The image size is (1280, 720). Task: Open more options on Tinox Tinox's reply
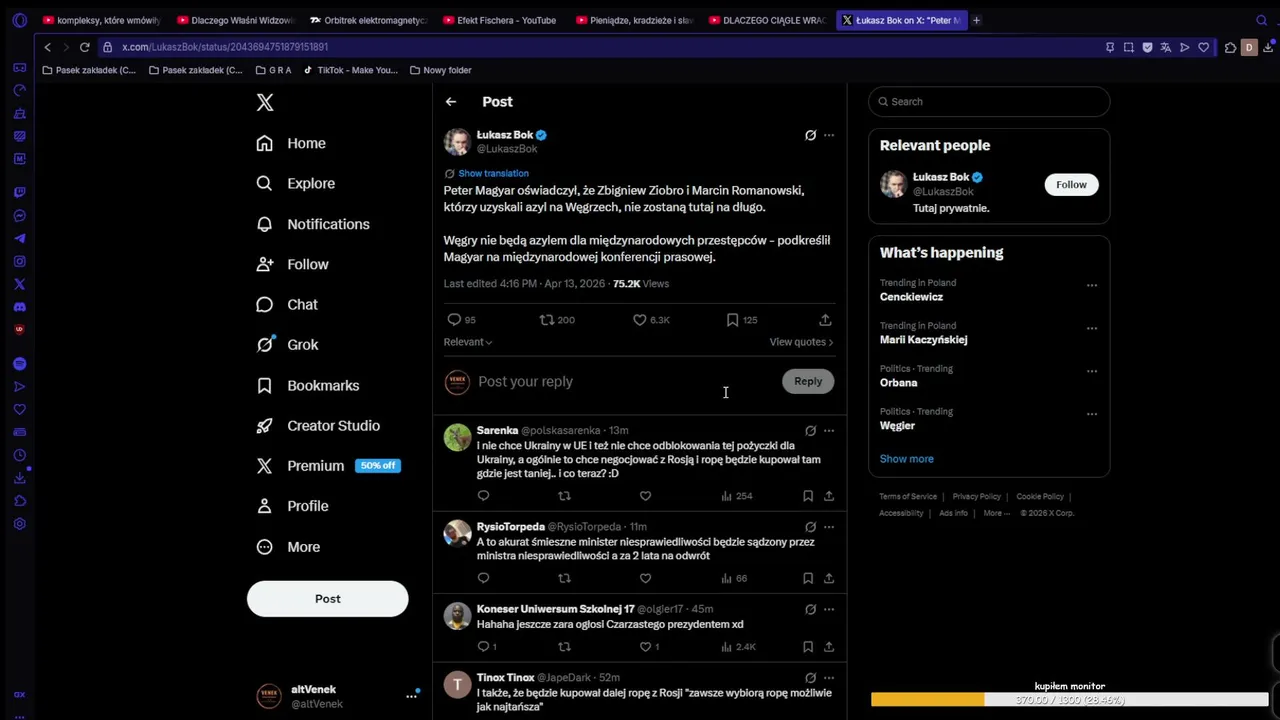829,678
